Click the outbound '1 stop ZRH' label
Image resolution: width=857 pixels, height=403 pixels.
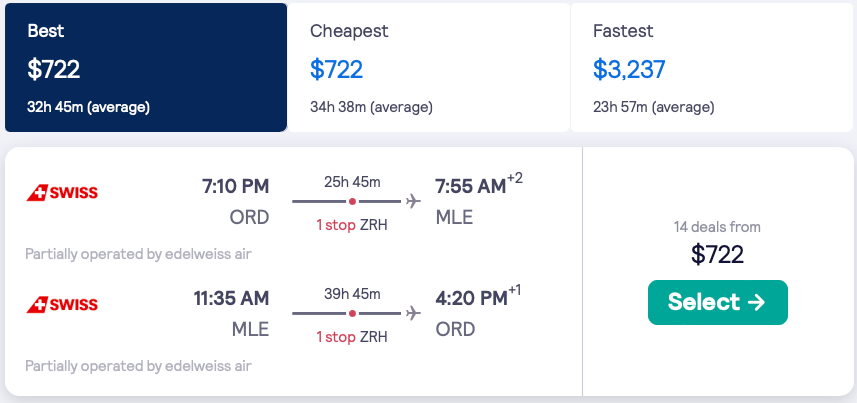[x=352, y=224]
